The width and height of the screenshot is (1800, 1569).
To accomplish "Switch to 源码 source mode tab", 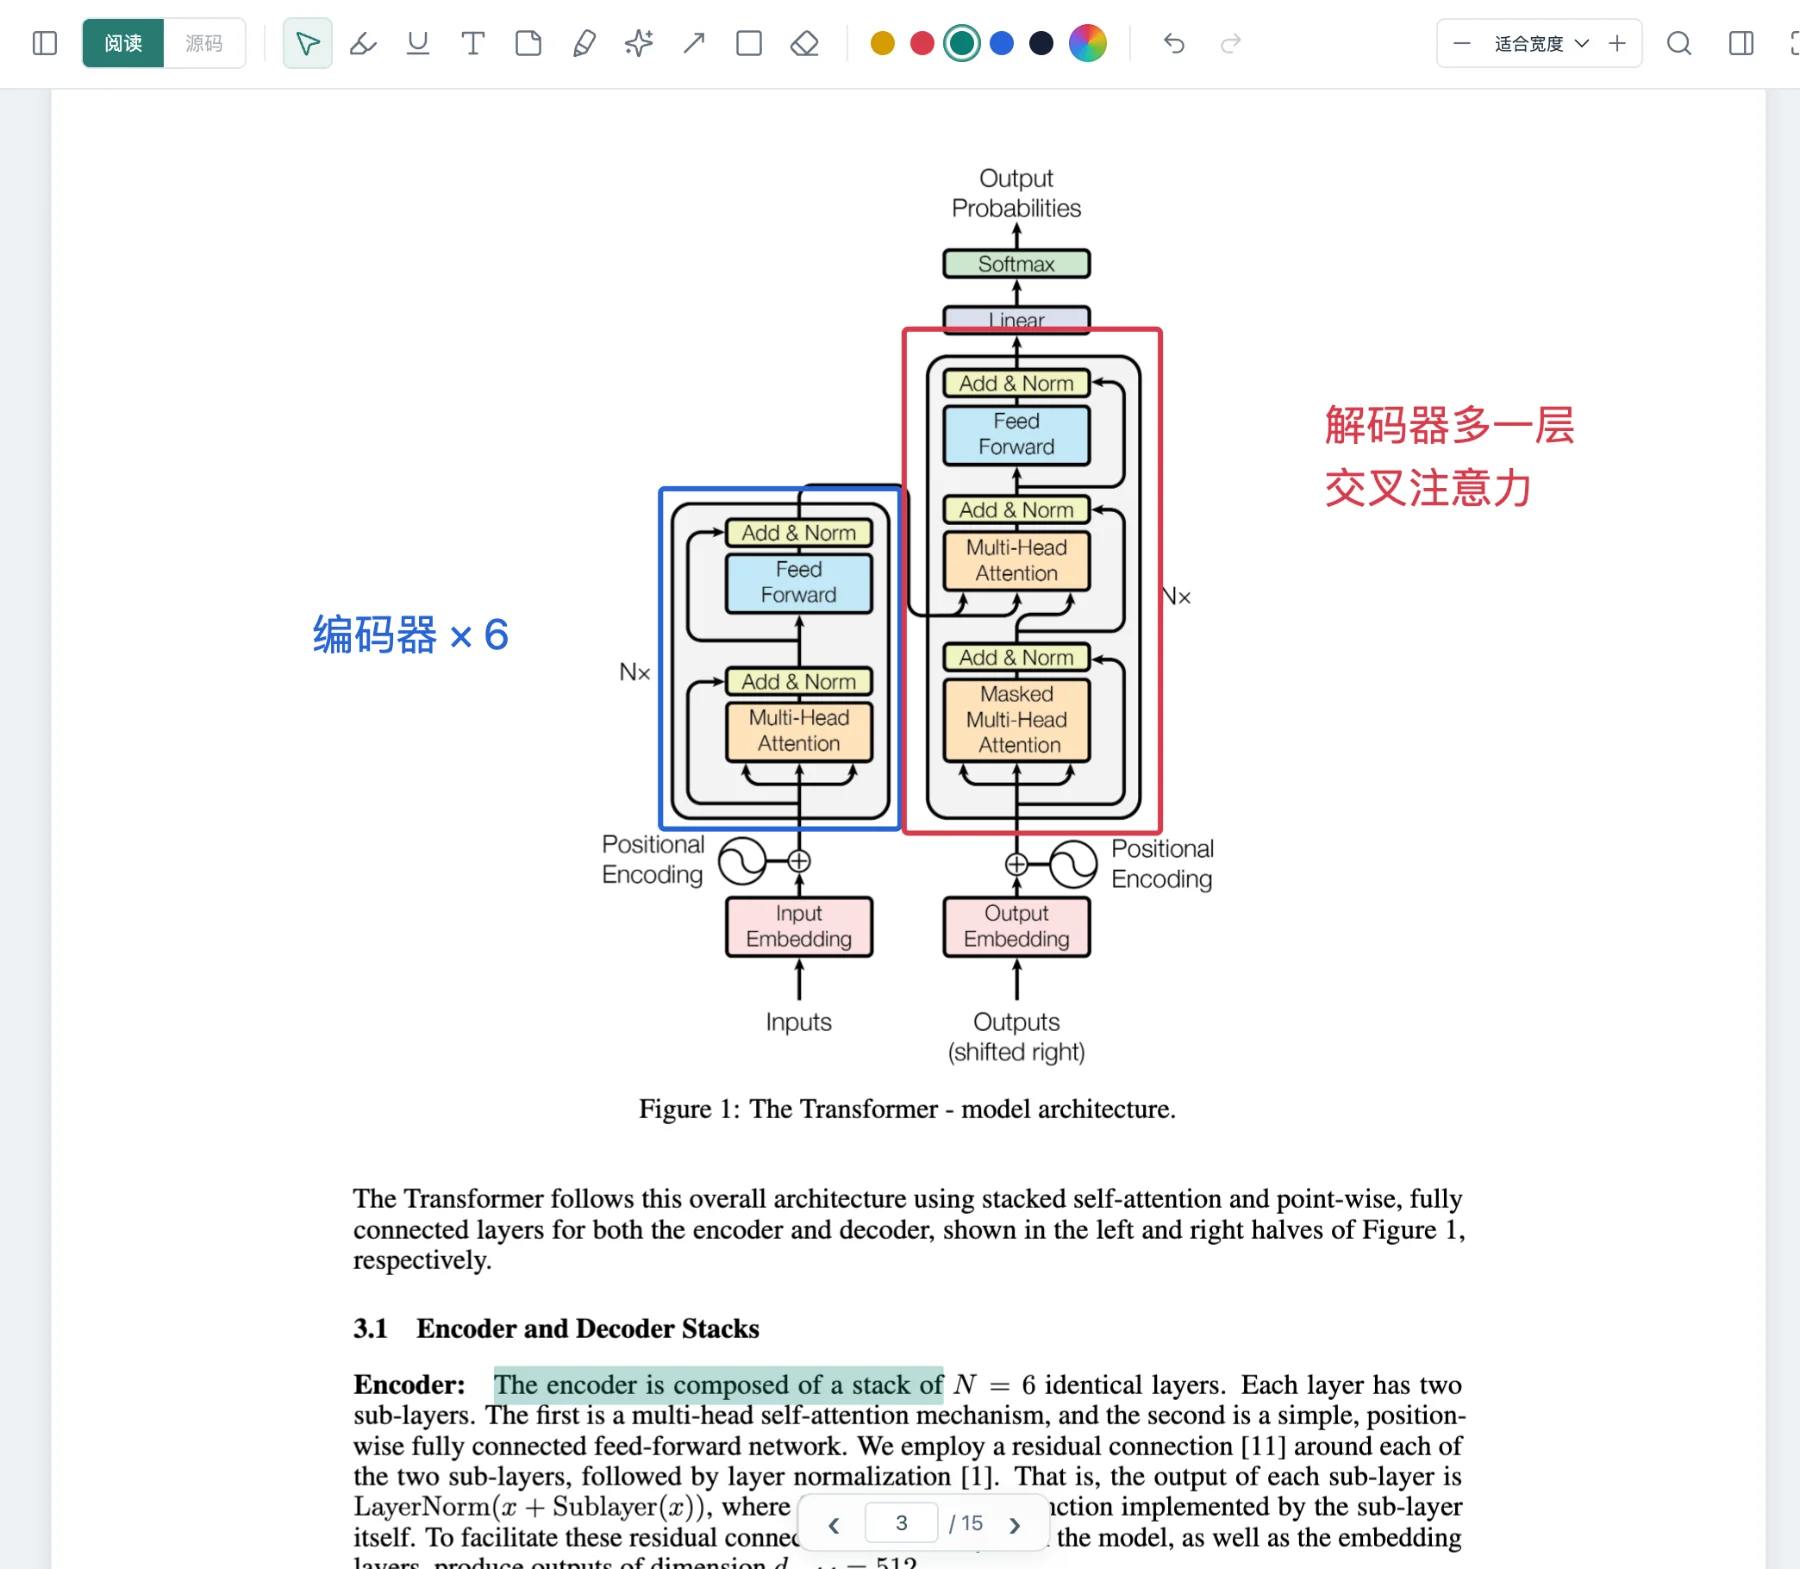I will tap(204, 43).
